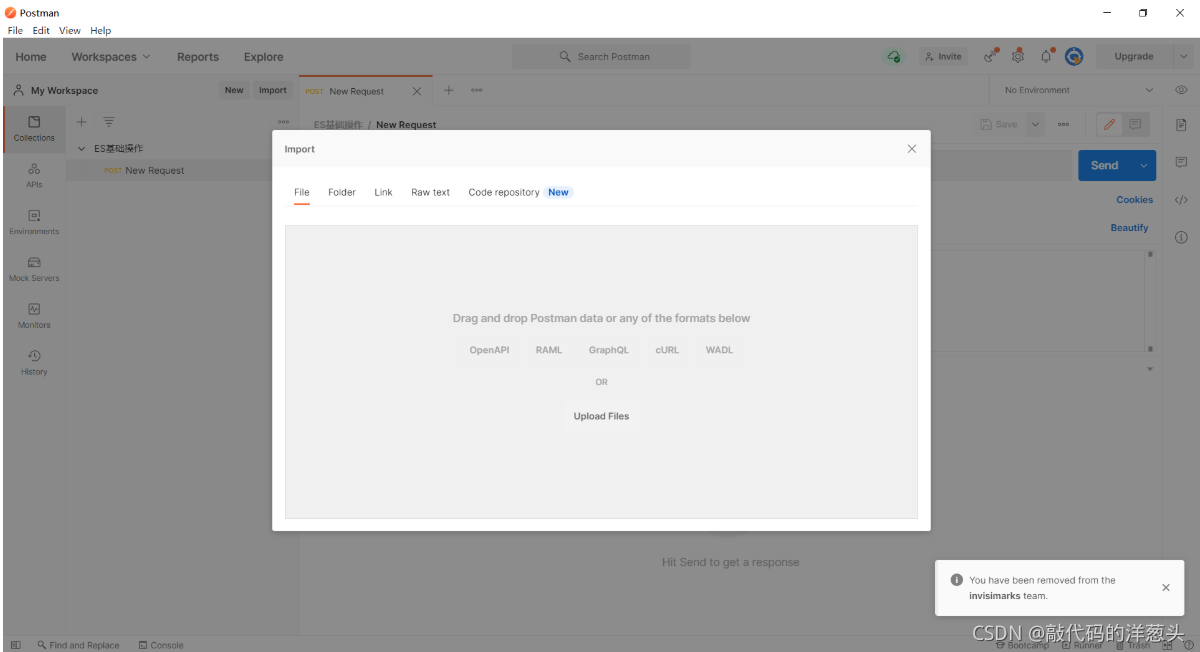Click the Save button

1000,125
